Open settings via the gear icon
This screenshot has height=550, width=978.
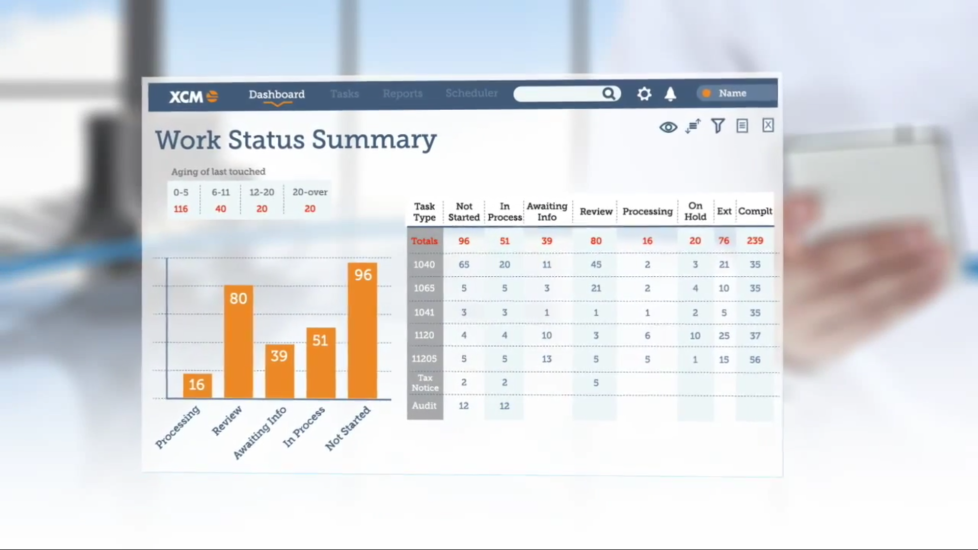tap(644, 94)
